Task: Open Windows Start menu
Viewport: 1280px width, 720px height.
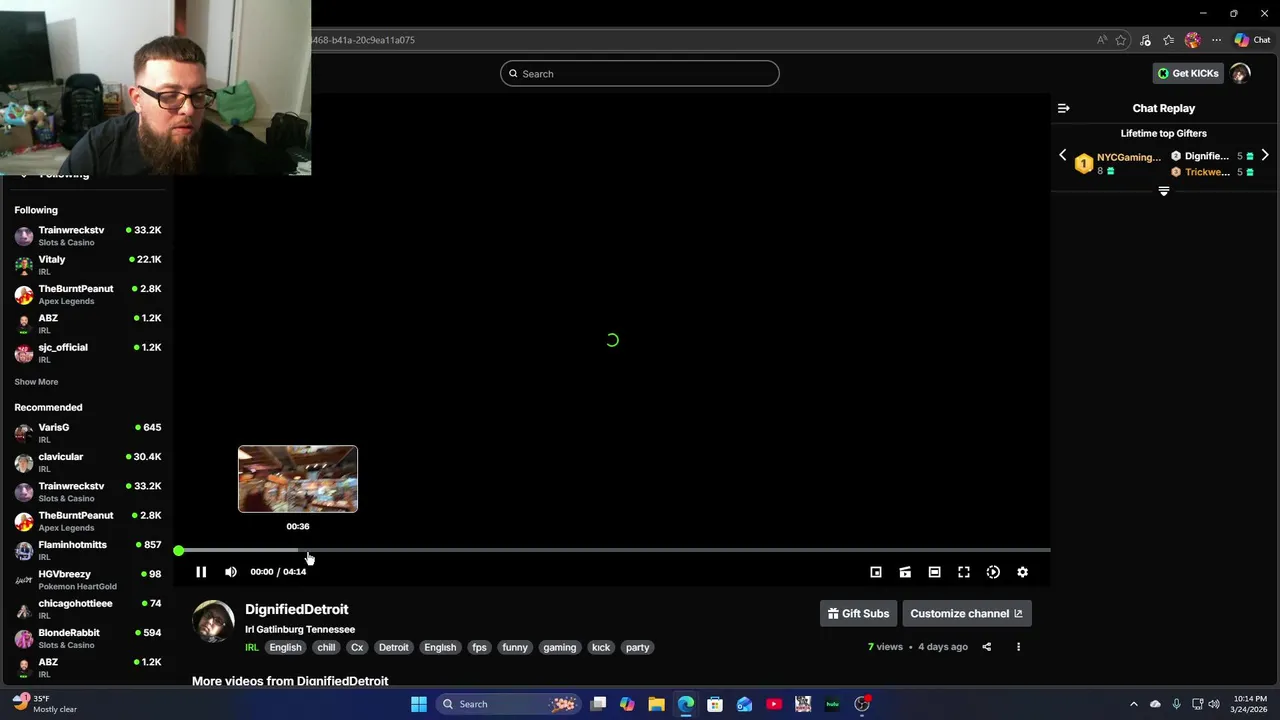Action: (x=419, y=704)
